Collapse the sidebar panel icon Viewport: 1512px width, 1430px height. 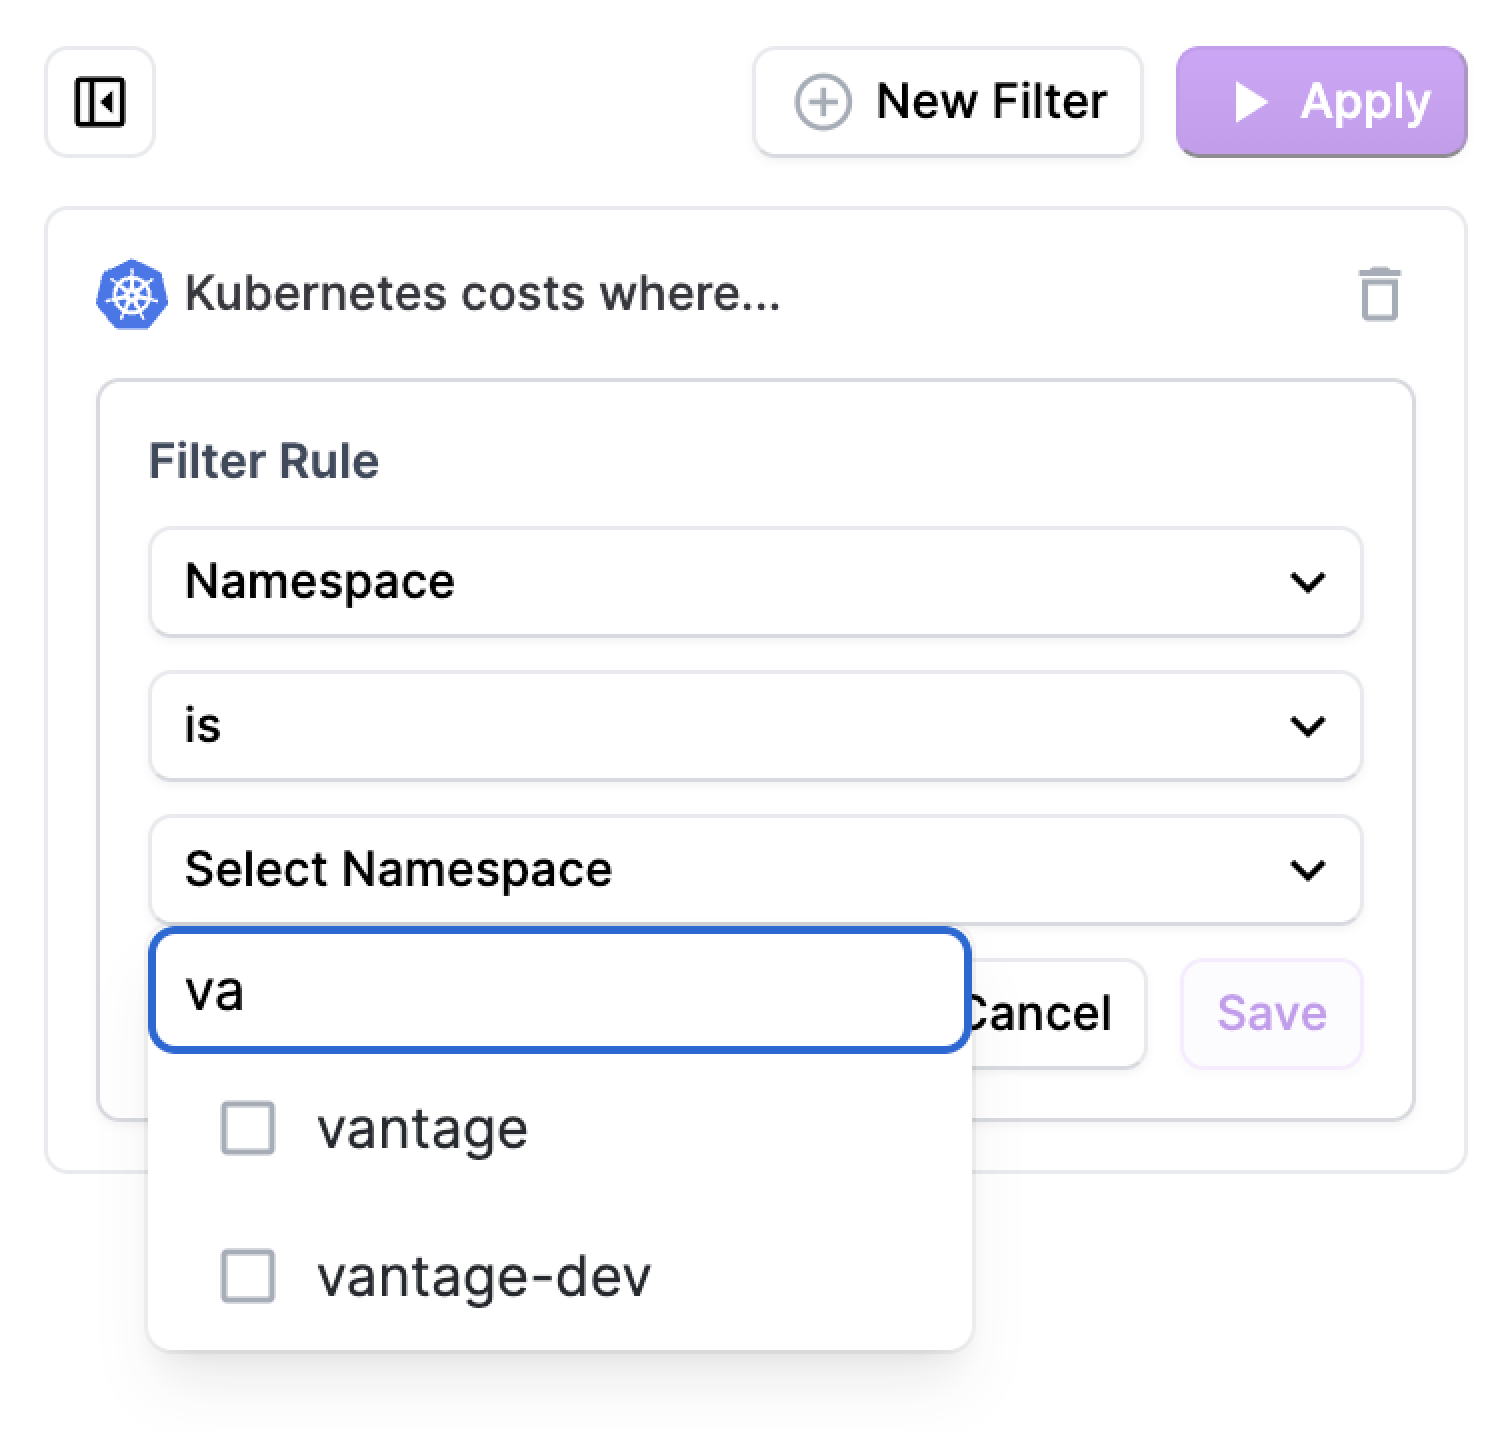[x=100, y=102]
